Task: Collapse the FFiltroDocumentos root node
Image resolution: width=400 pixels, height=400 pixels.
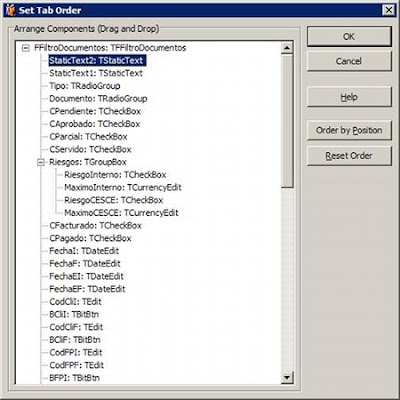Action: tap(25, 48)
